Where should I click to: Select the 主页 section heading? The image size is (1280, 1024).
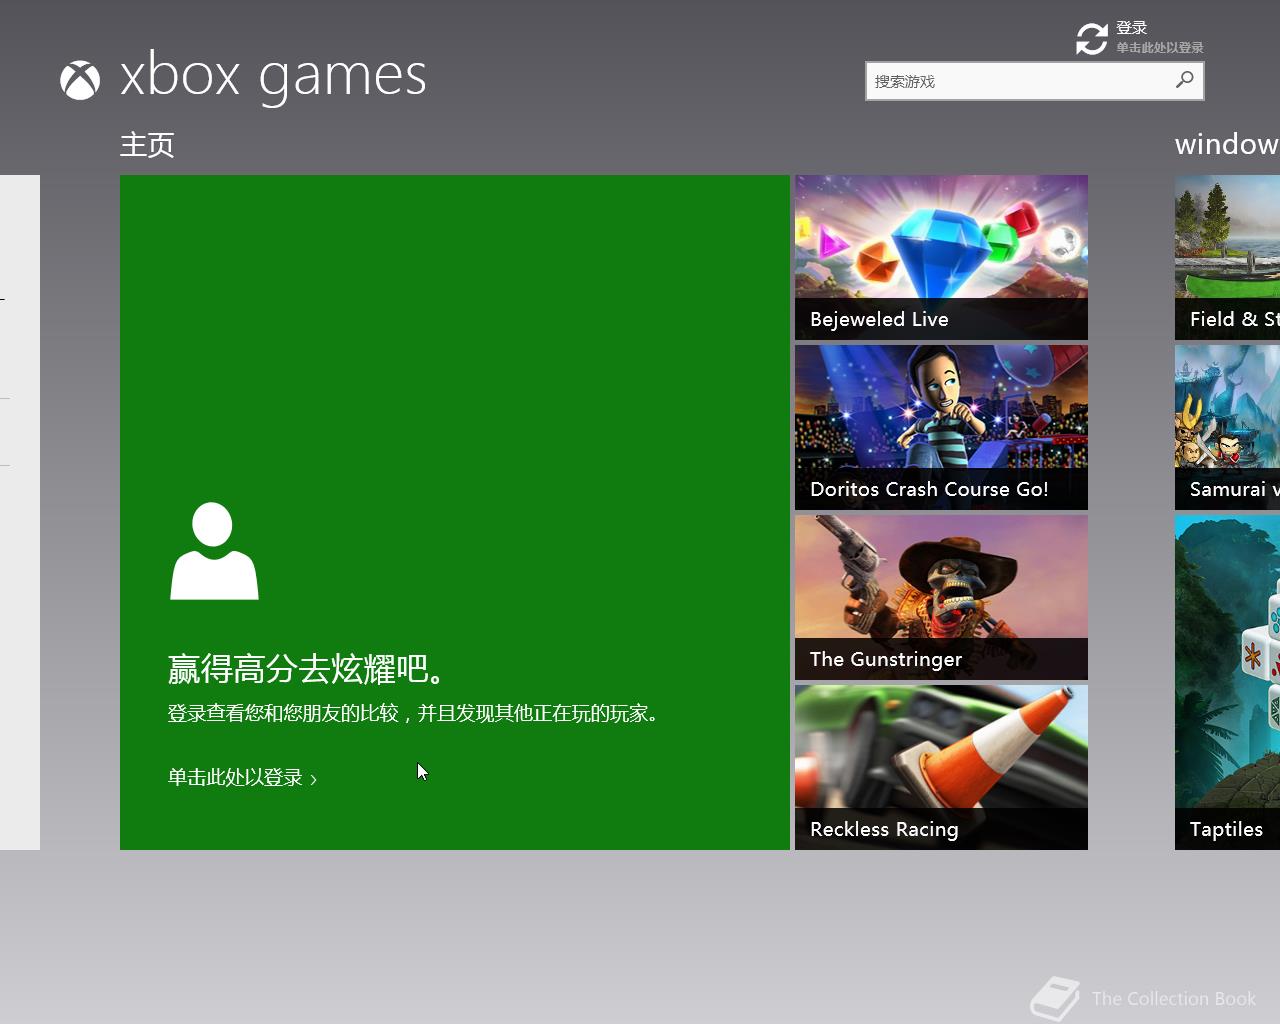[147, 145]
